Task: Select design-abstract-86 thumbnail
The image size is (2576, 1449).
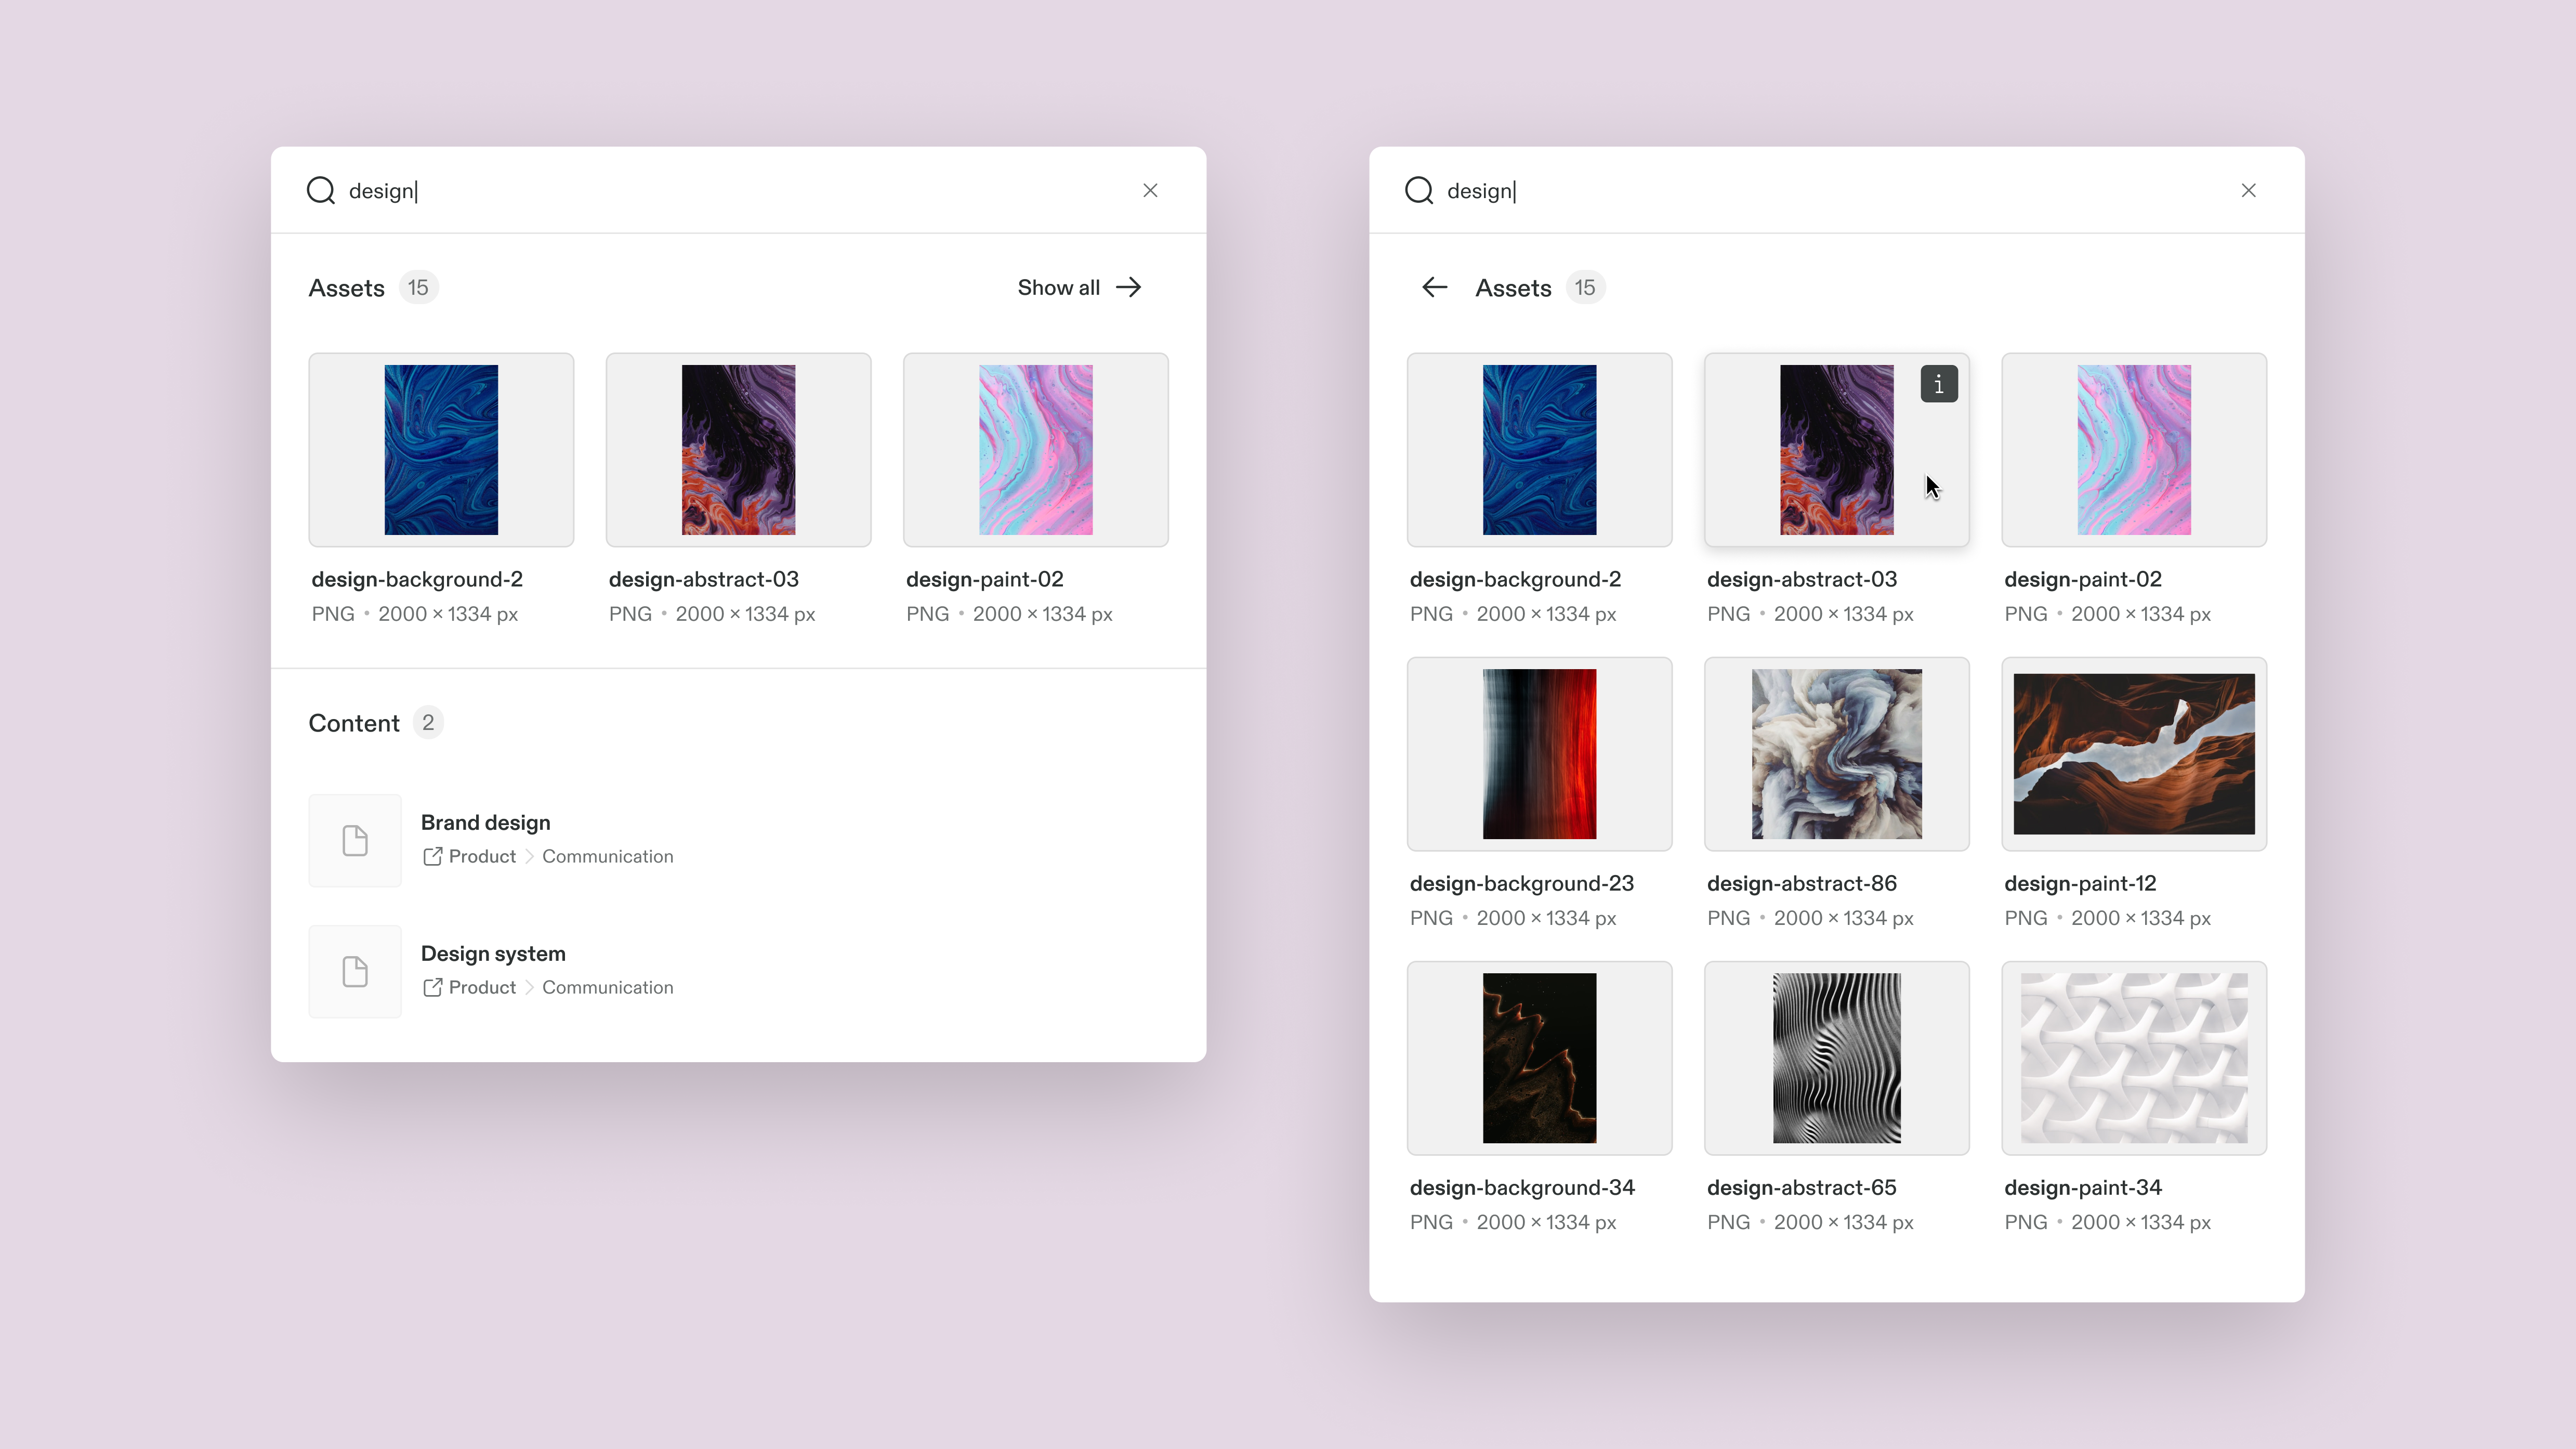Action: (x=1836, y=754)
